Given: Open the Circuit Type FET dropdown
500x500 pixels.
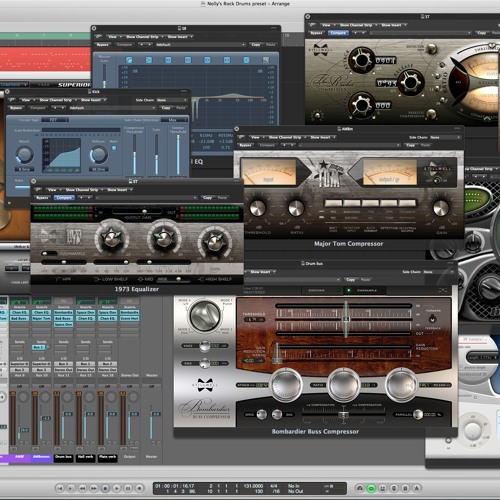Looking at the screenshot, I should [54, 120].
